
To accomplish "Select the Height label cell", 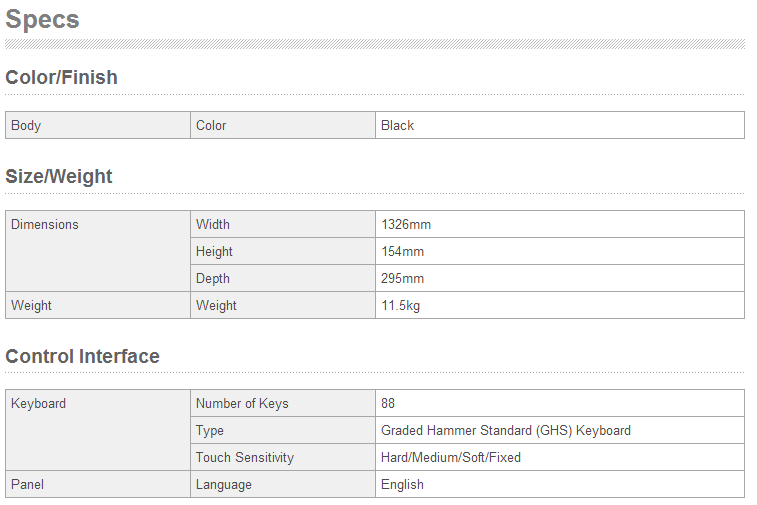I will tap(214, 251).
